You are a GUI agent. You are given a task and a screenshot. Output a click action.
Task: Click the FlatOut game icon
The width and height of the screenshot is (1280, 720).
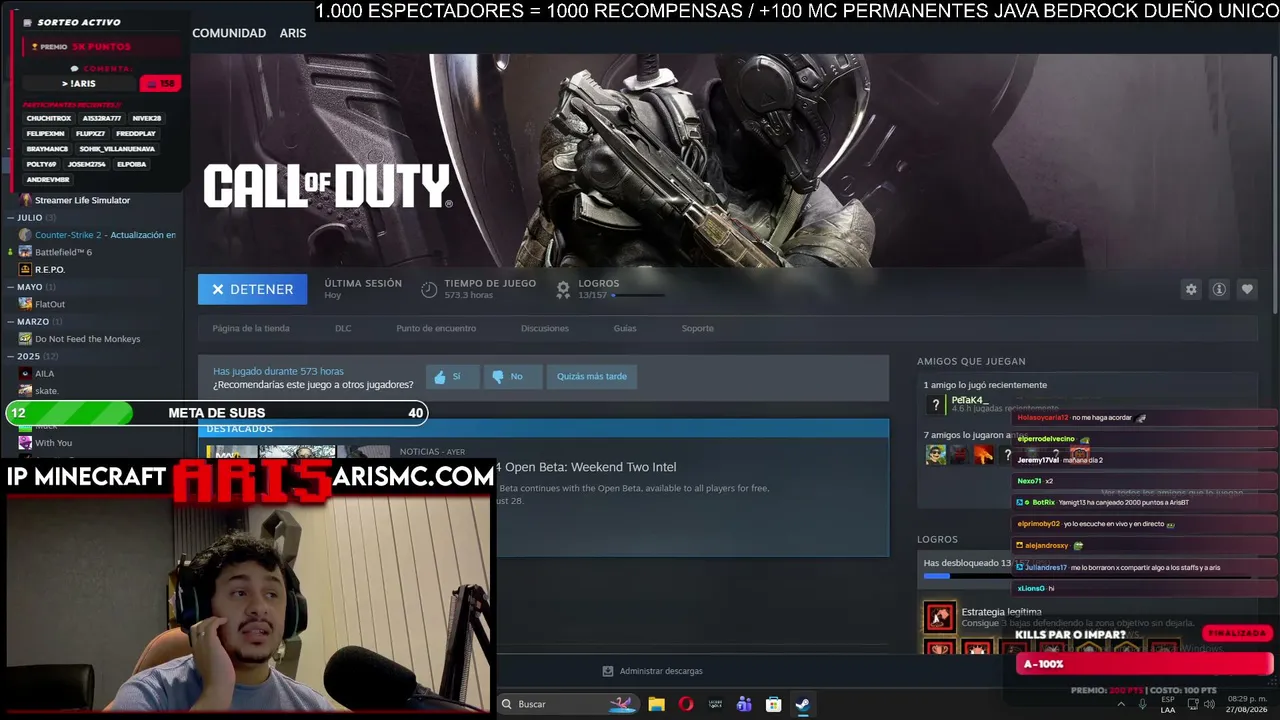click(x=25, y=304)
